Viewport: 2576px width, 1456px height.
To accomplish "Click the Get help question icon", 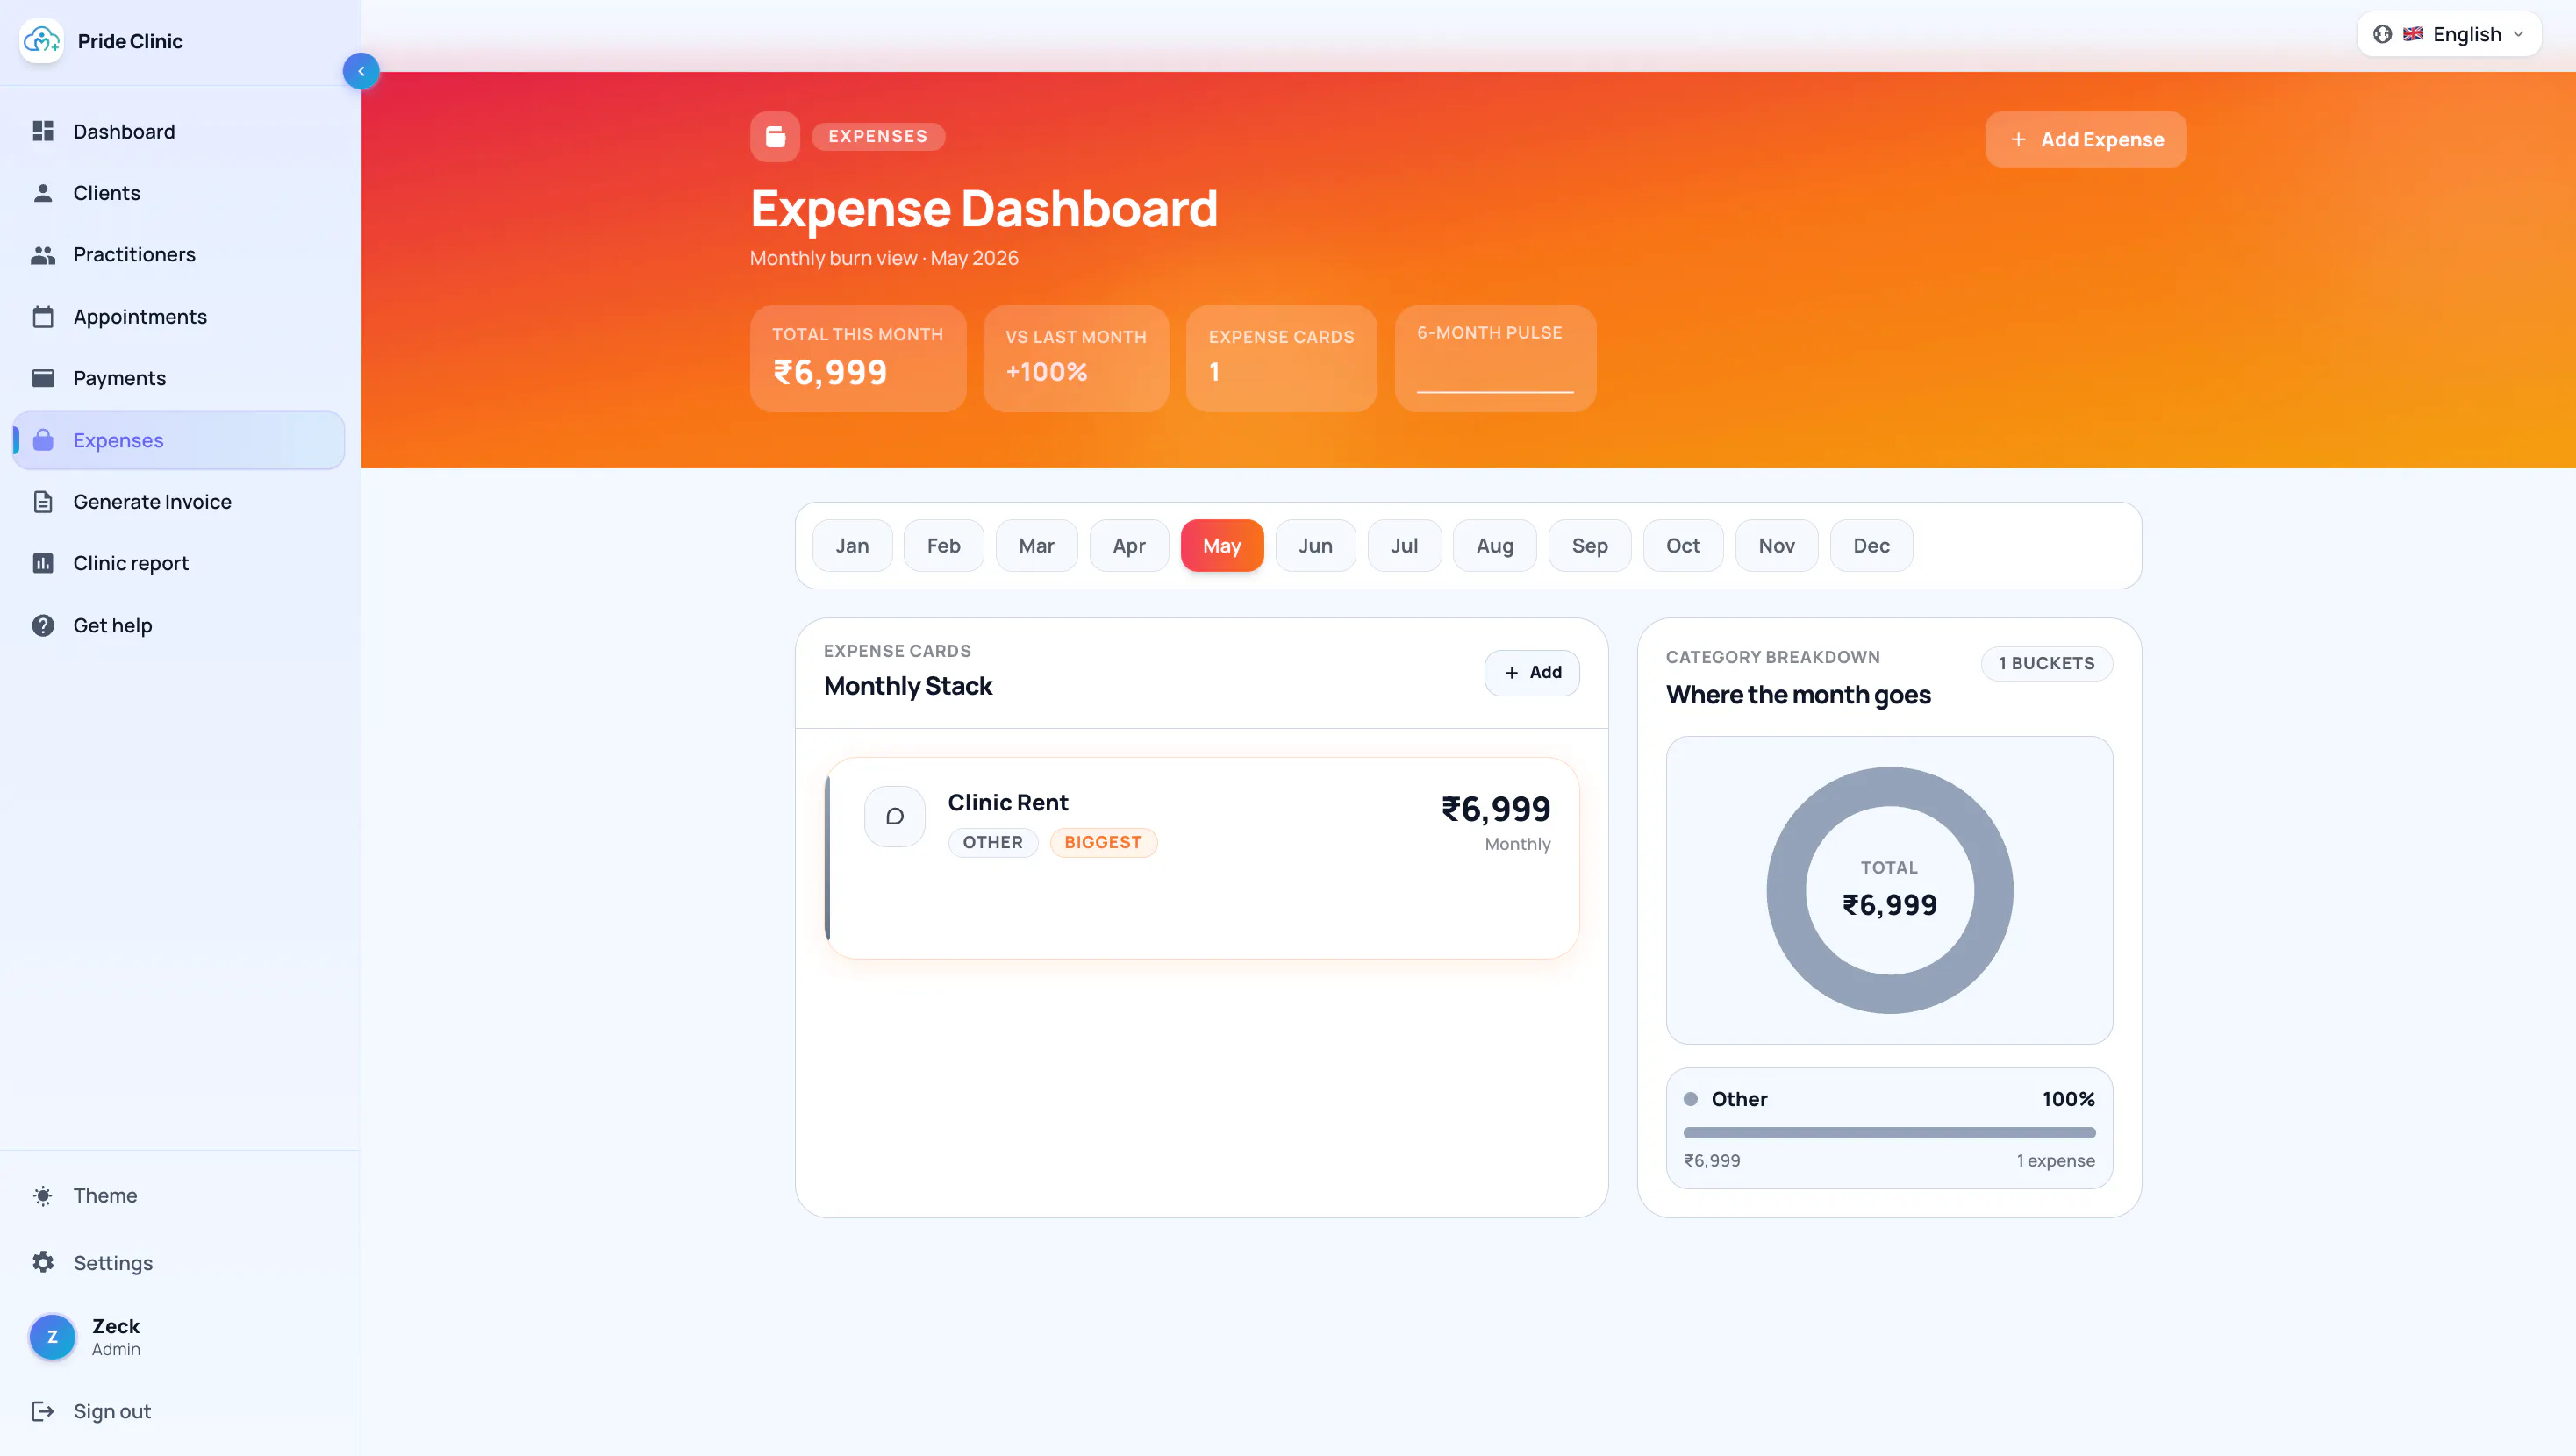I will (x=43, y=625).
